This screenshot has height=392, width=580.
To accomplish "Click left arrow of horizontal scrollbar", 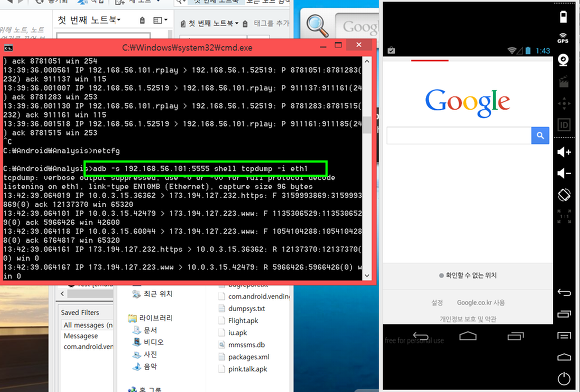I will point(62,294).
